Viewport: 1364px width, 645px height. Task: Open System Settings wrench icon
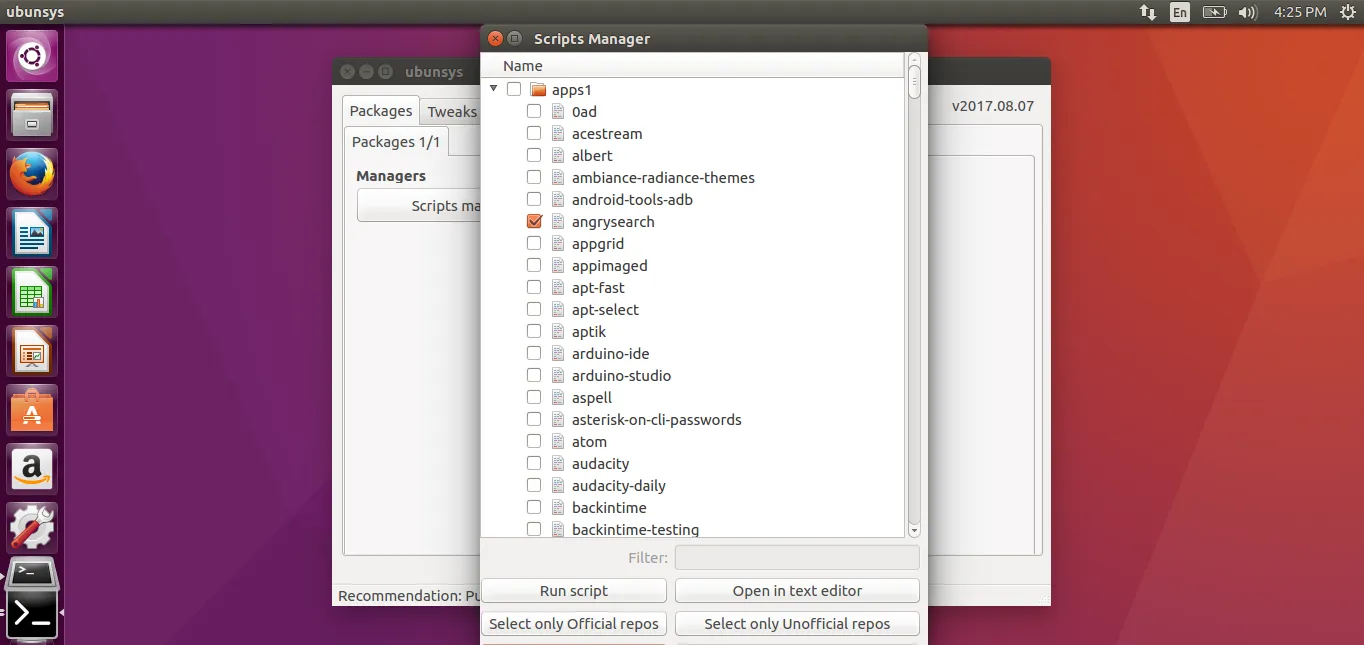[x=32, y=527]
